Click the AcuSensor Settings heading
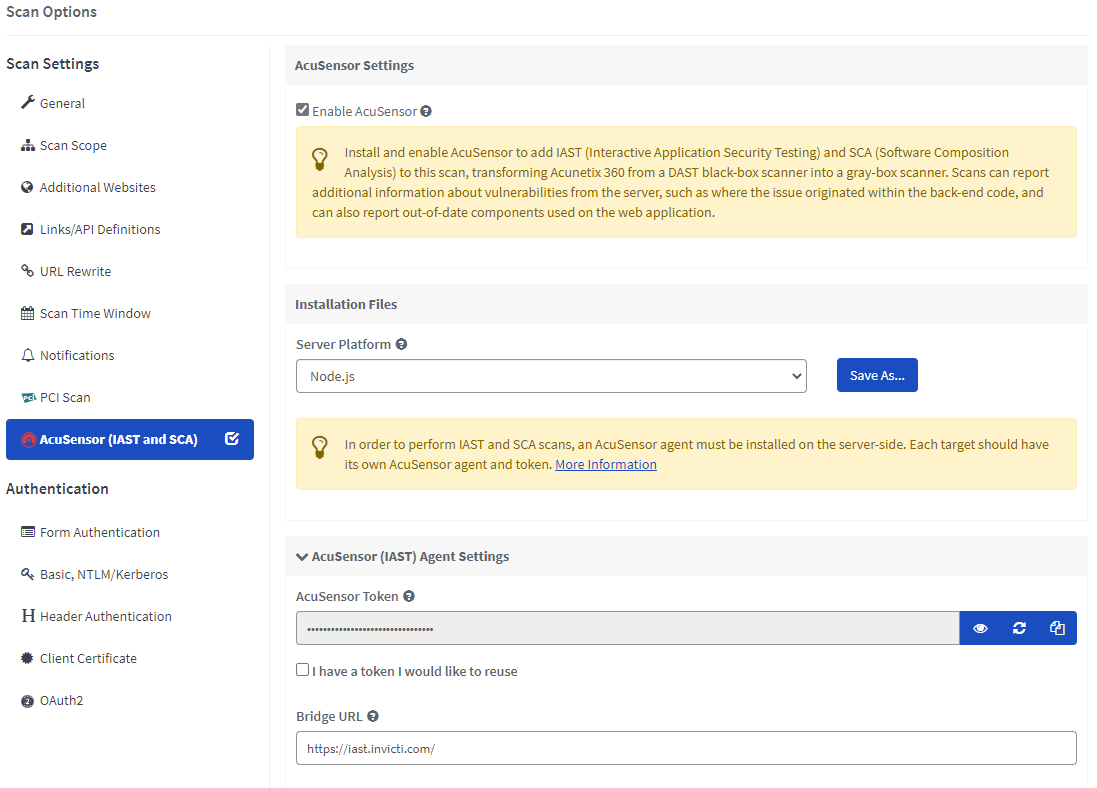 point(354,65)
